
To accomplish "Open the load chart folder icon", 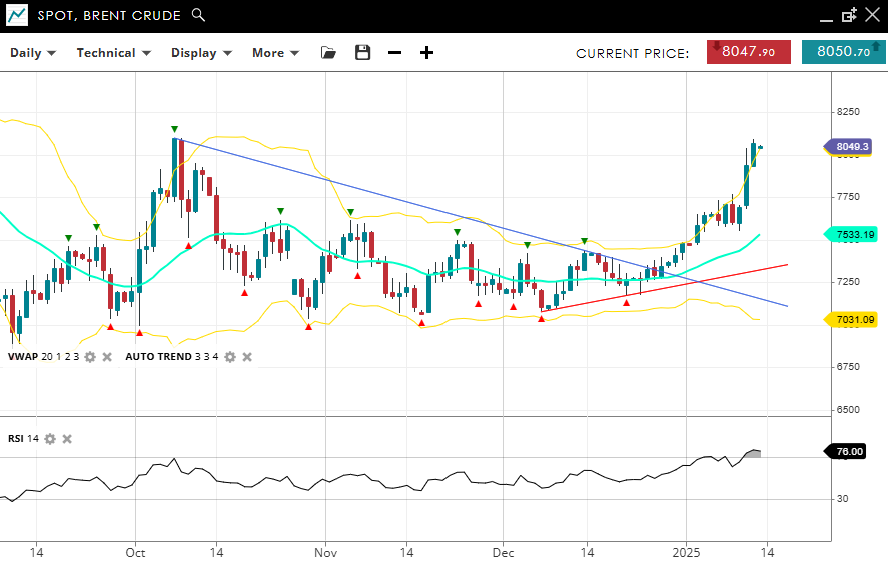I will click(x=328, y=53).
